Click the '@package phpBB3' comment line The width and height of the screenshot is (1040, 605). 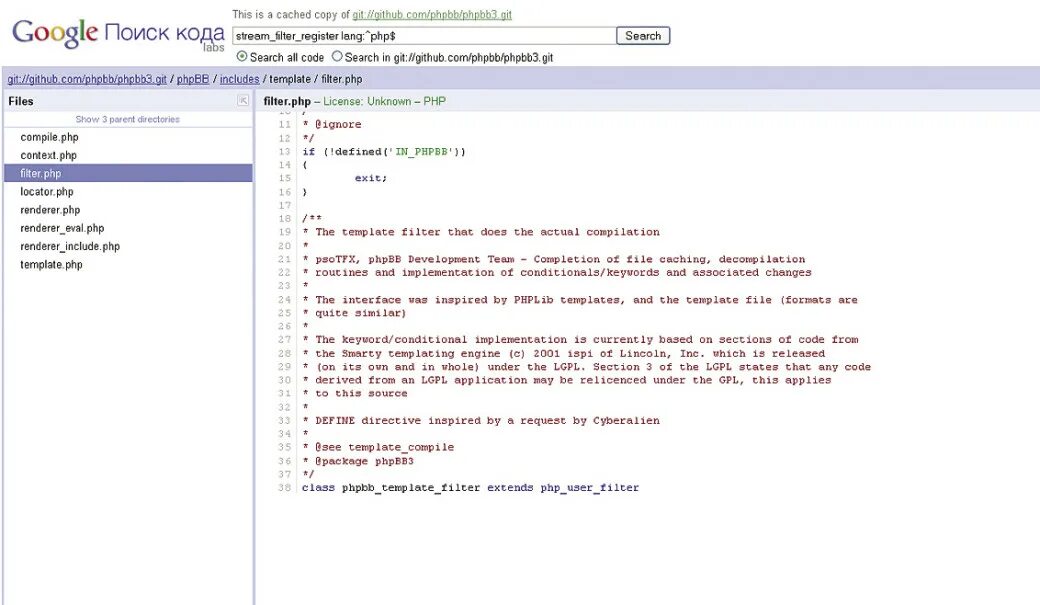(x=358, y=461)
